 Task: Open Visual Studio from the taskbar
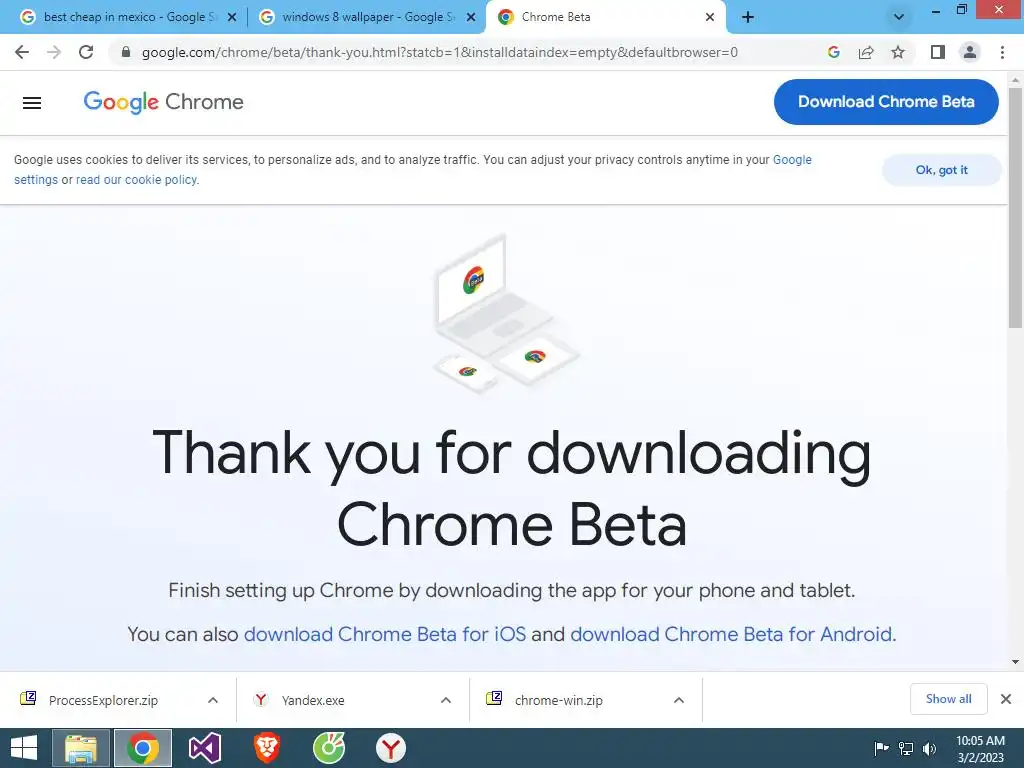click(x=205, y=748)
